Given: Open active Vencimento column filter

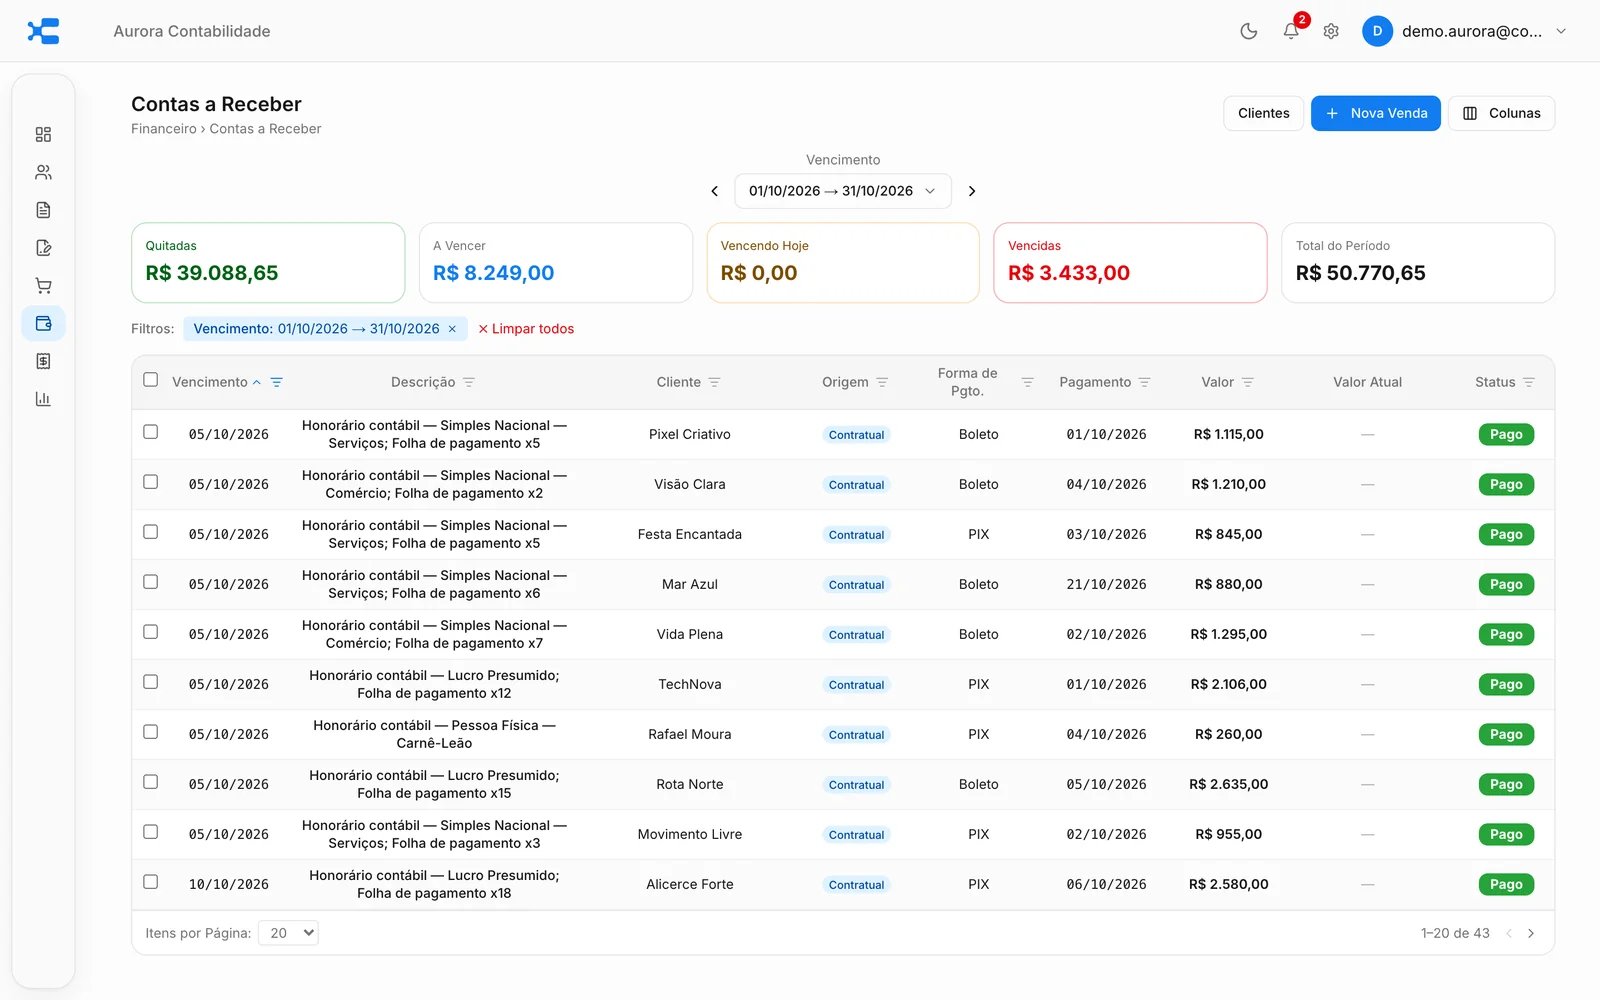Looking at the screenshot, I should tap(277, 382).
